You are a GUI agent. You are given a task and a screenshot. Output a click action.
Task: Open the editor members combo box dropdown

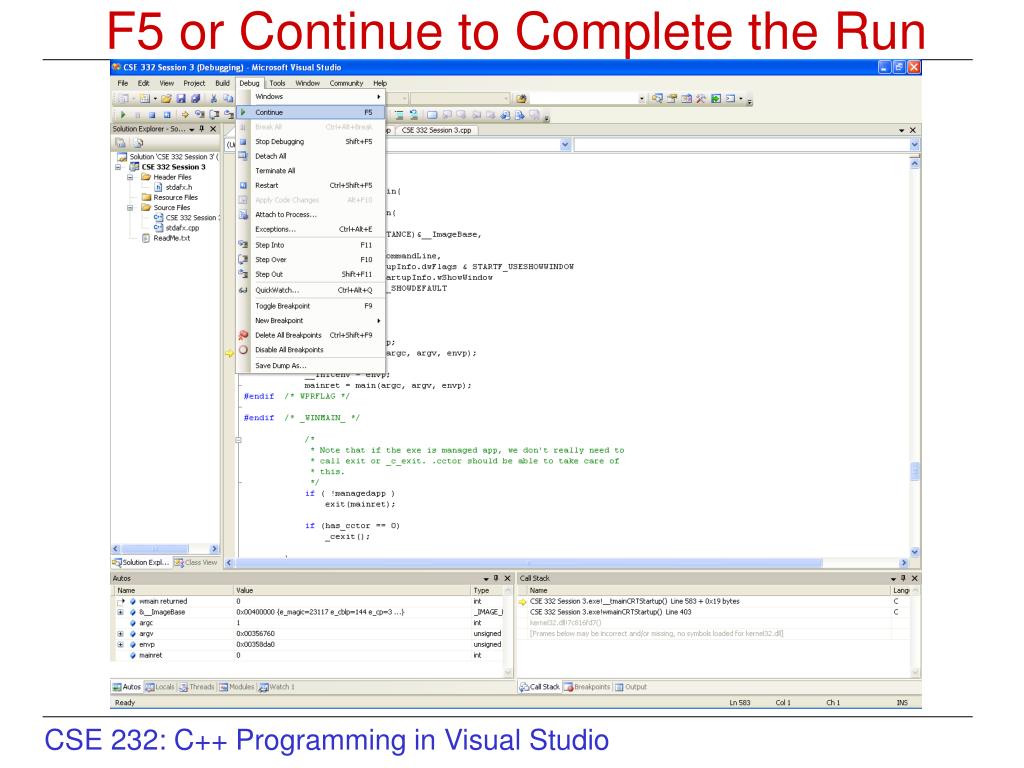pyautogui.click(x=915, y=145)
